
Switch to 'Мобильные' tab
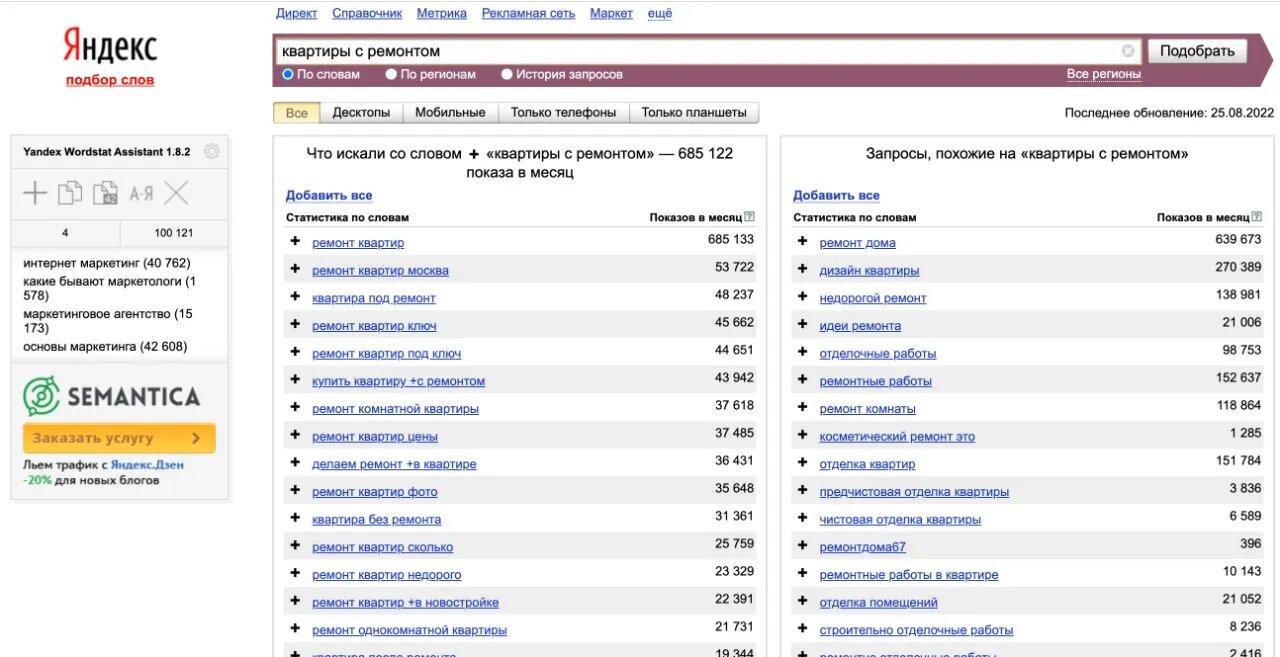(x=450, y=113)
